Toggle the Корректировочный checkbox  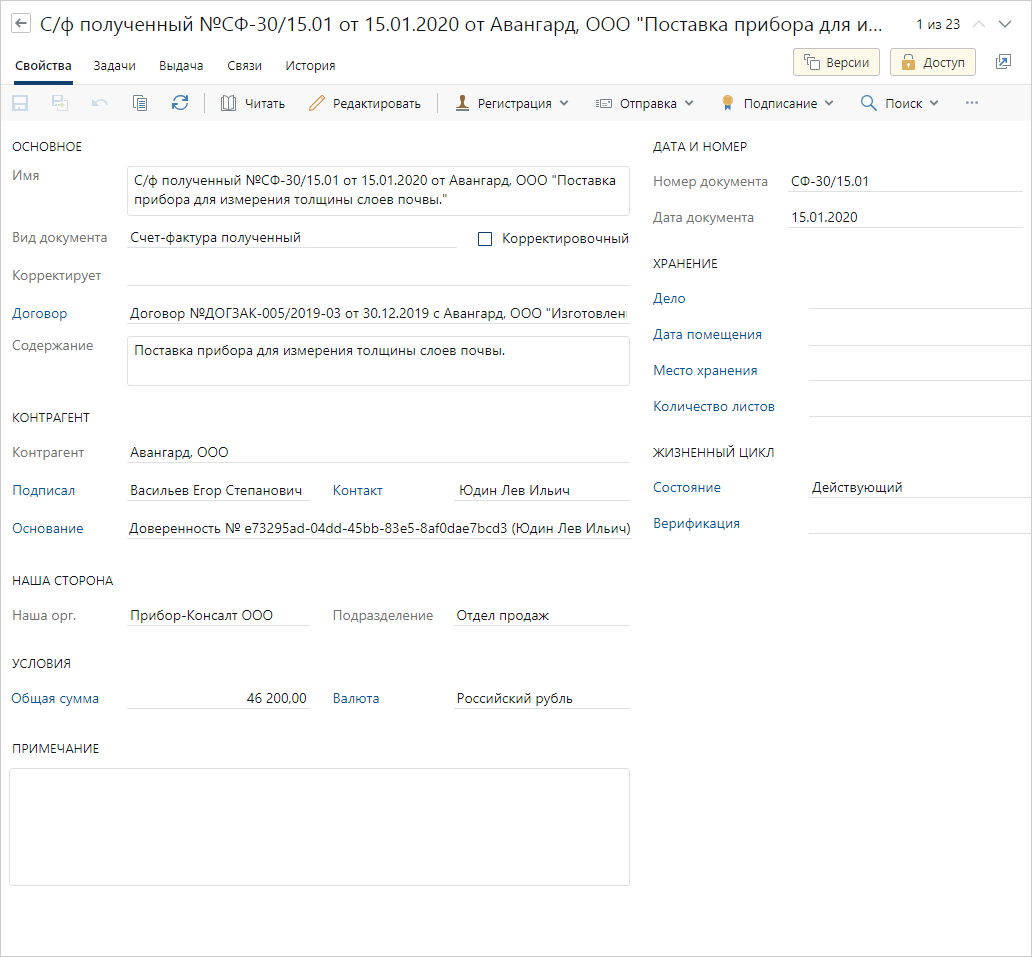[x=486, y=239]
